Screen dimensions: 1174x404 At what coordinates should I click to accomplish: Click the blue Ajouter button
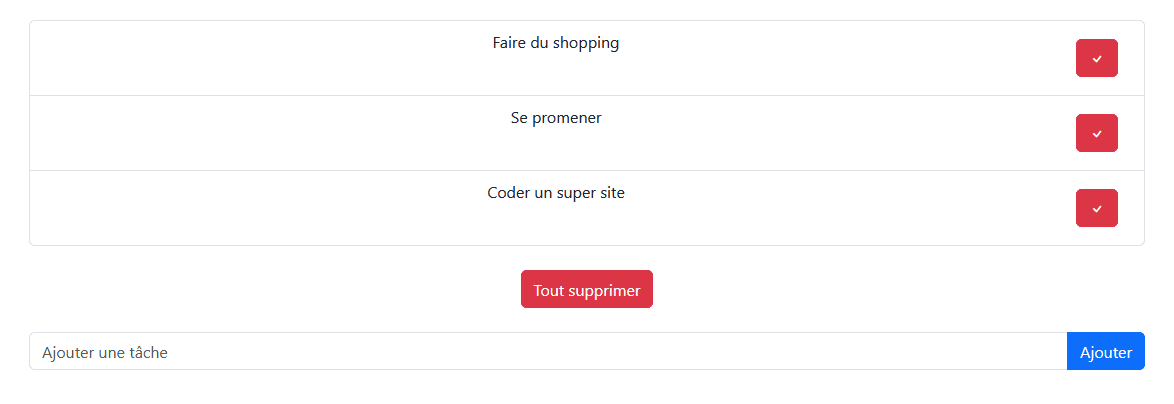click(x=1105, y=351)
